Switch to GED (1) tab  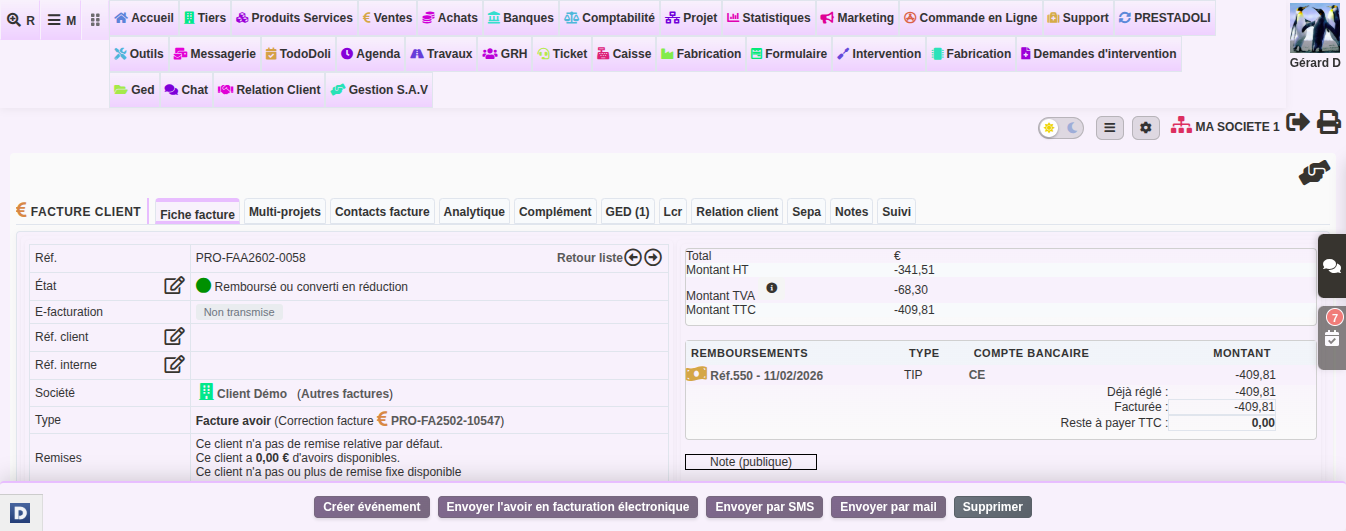627,211
